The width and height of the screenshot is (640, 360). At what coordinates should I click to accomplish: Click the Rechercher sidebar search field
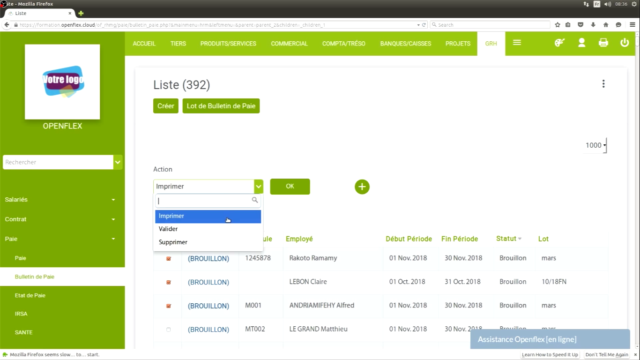pos(58,162)
